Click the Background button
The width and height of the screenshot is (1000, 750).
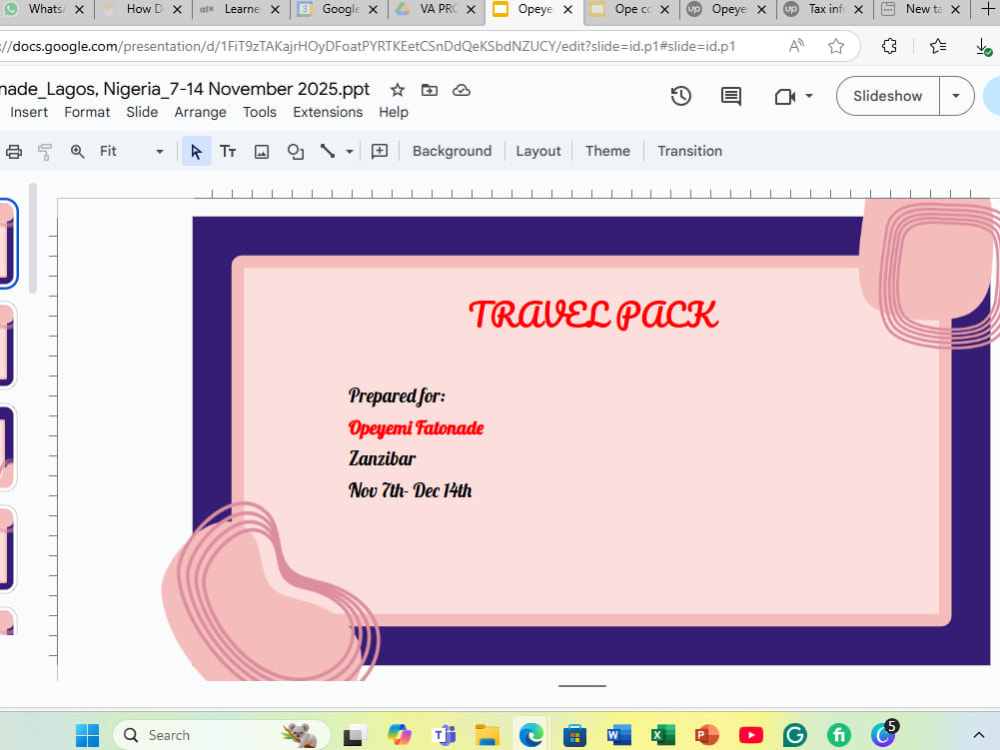click(x=452, y=151)
